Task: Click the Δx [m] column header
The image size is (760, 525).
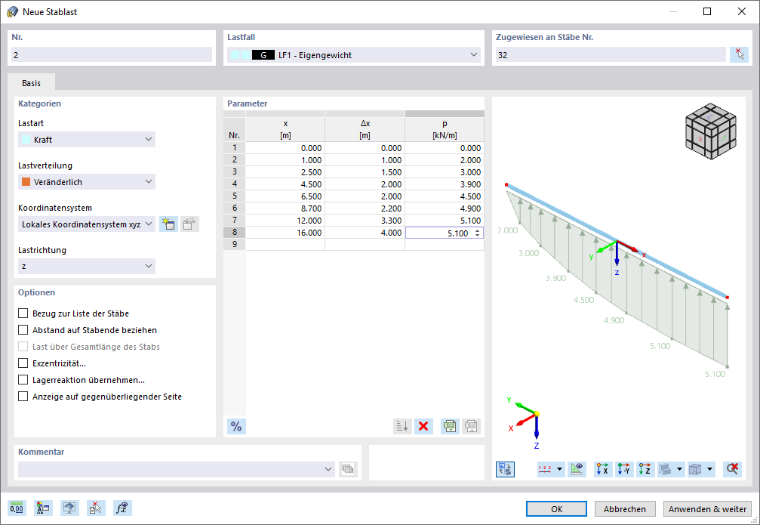Action: tap(364, 129)
